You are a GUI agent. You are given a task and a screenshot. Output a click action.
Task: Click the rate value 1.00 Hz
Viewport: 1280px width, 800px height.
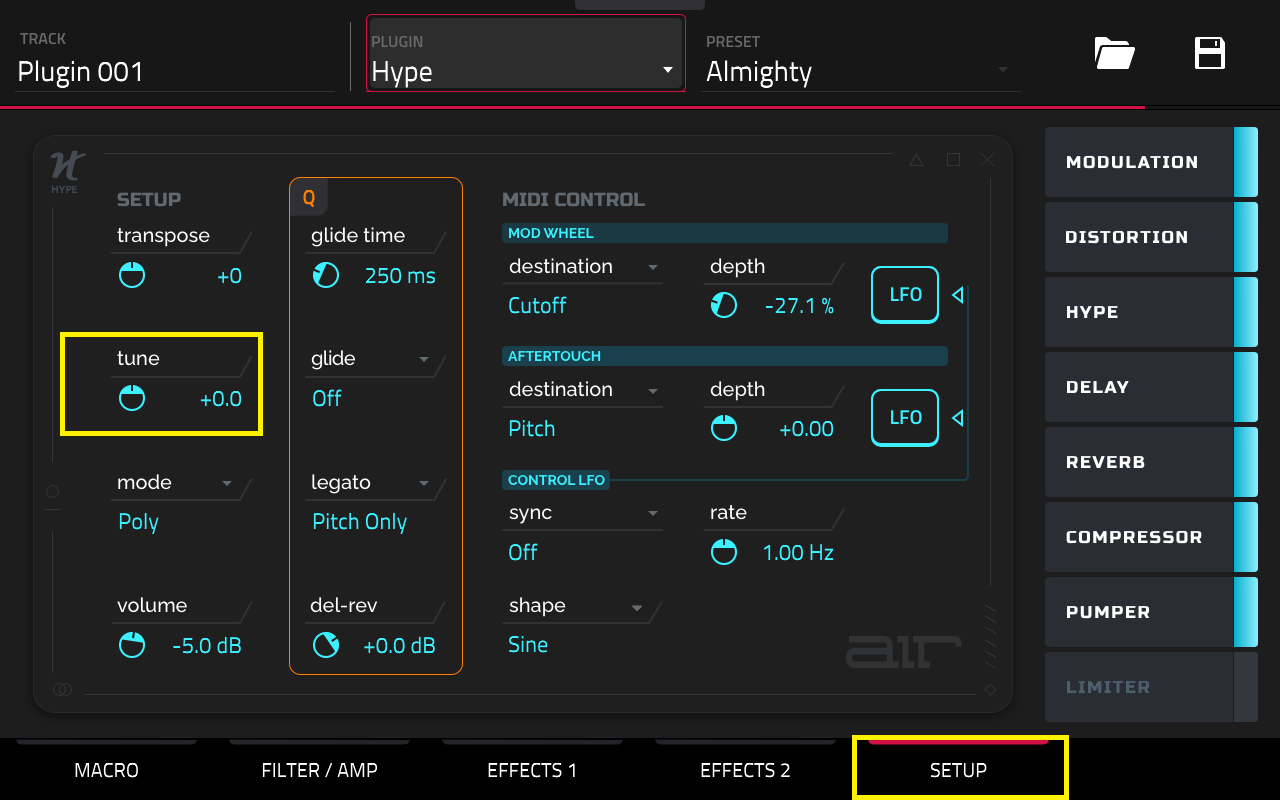(x=798, y=552)
